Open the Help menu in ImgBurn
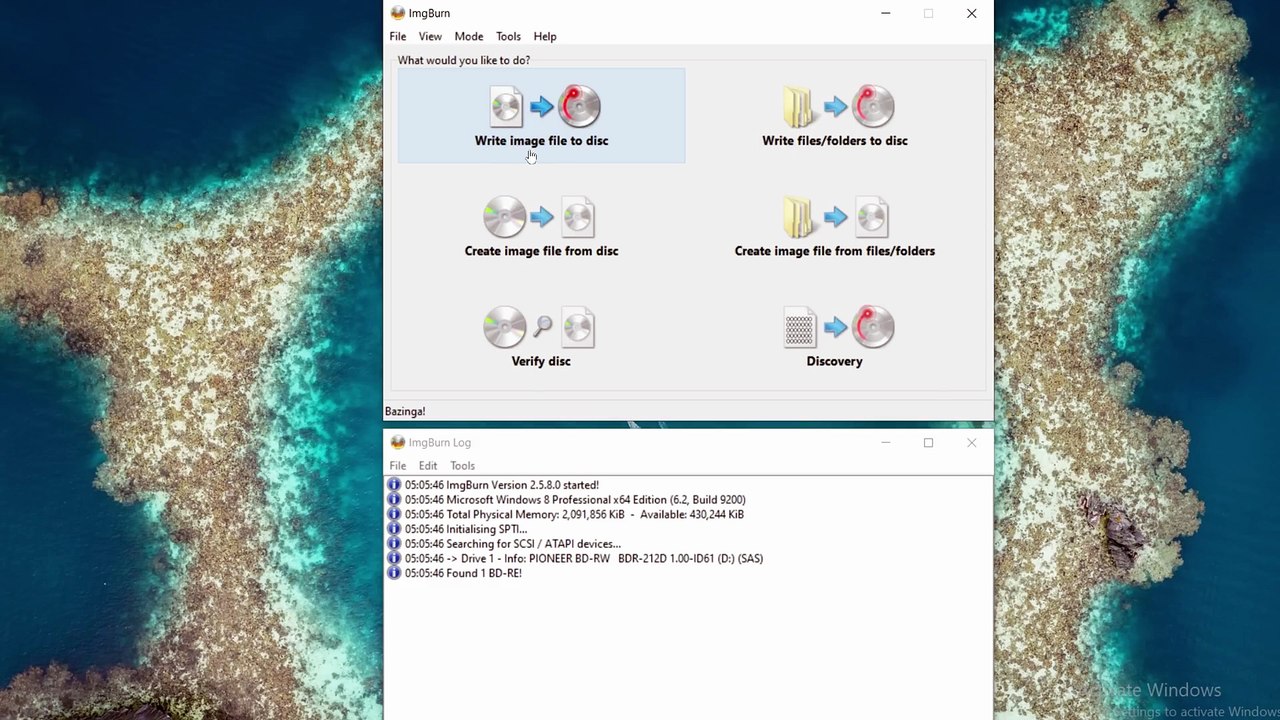This screenshot has height=720, width=1280. pyautogui.click(x=545, y=36)
